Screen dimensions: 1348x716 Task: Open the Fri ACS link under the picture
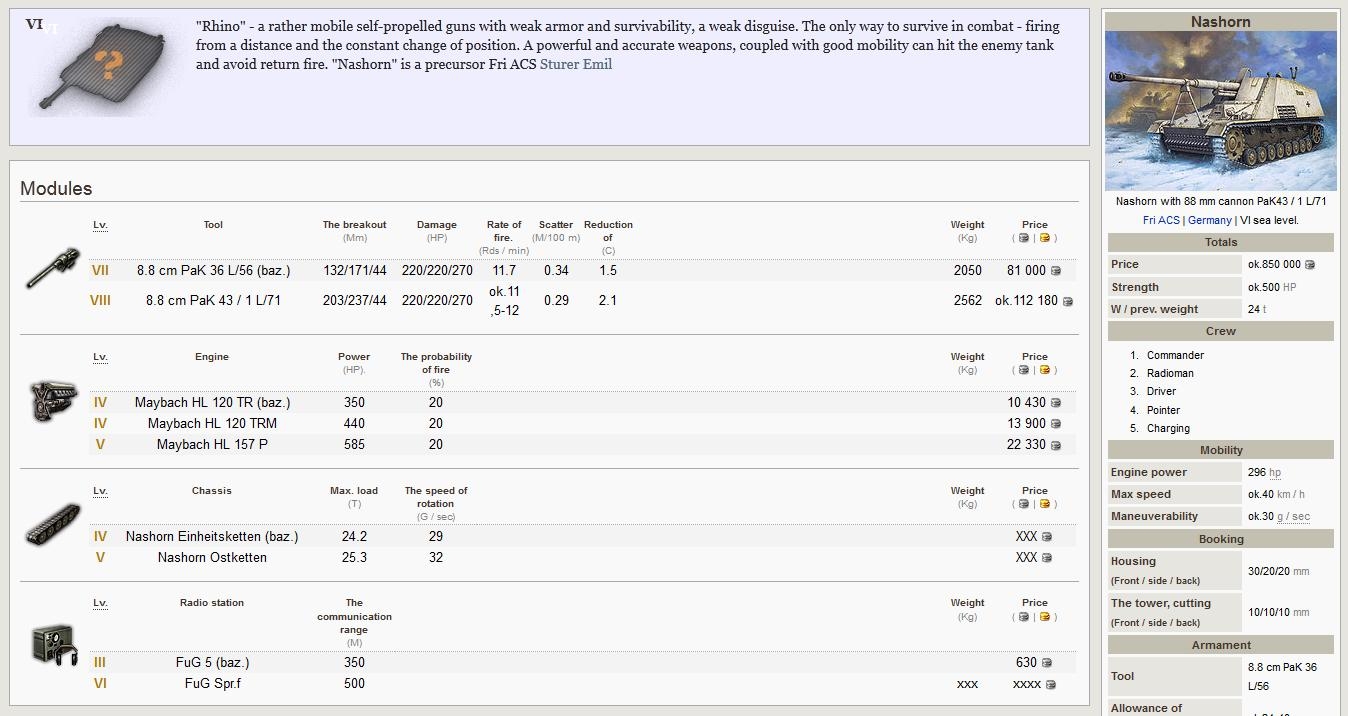(1161, 220)
